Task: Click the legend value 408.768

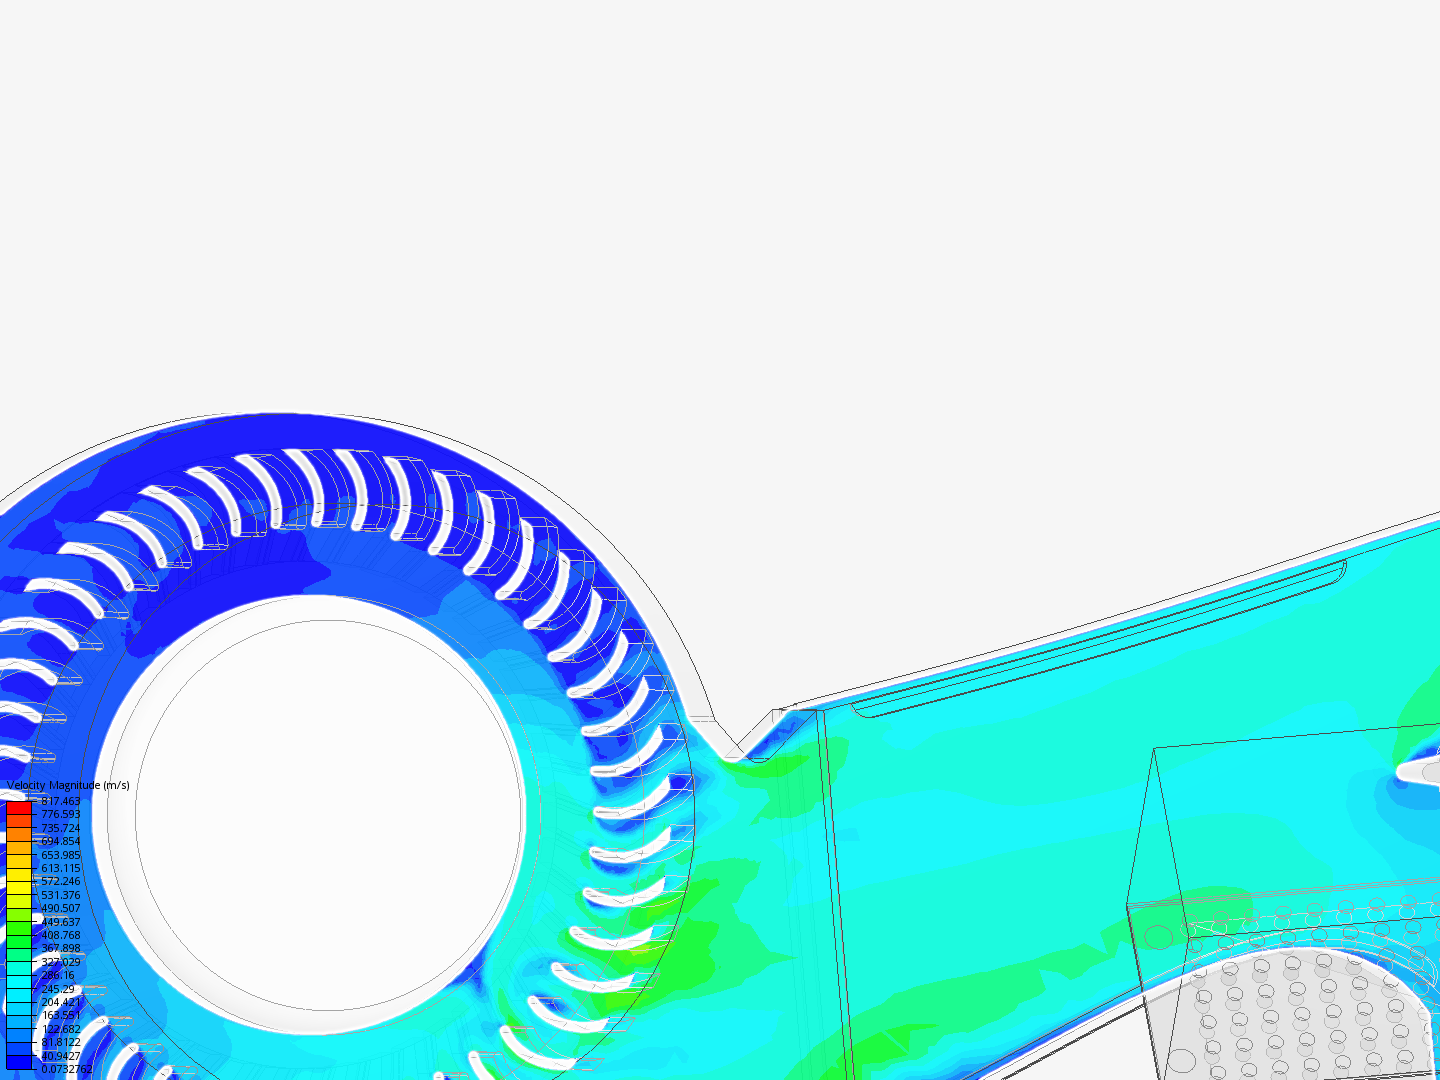Action: pyautogui.click(x=60, y=935)
